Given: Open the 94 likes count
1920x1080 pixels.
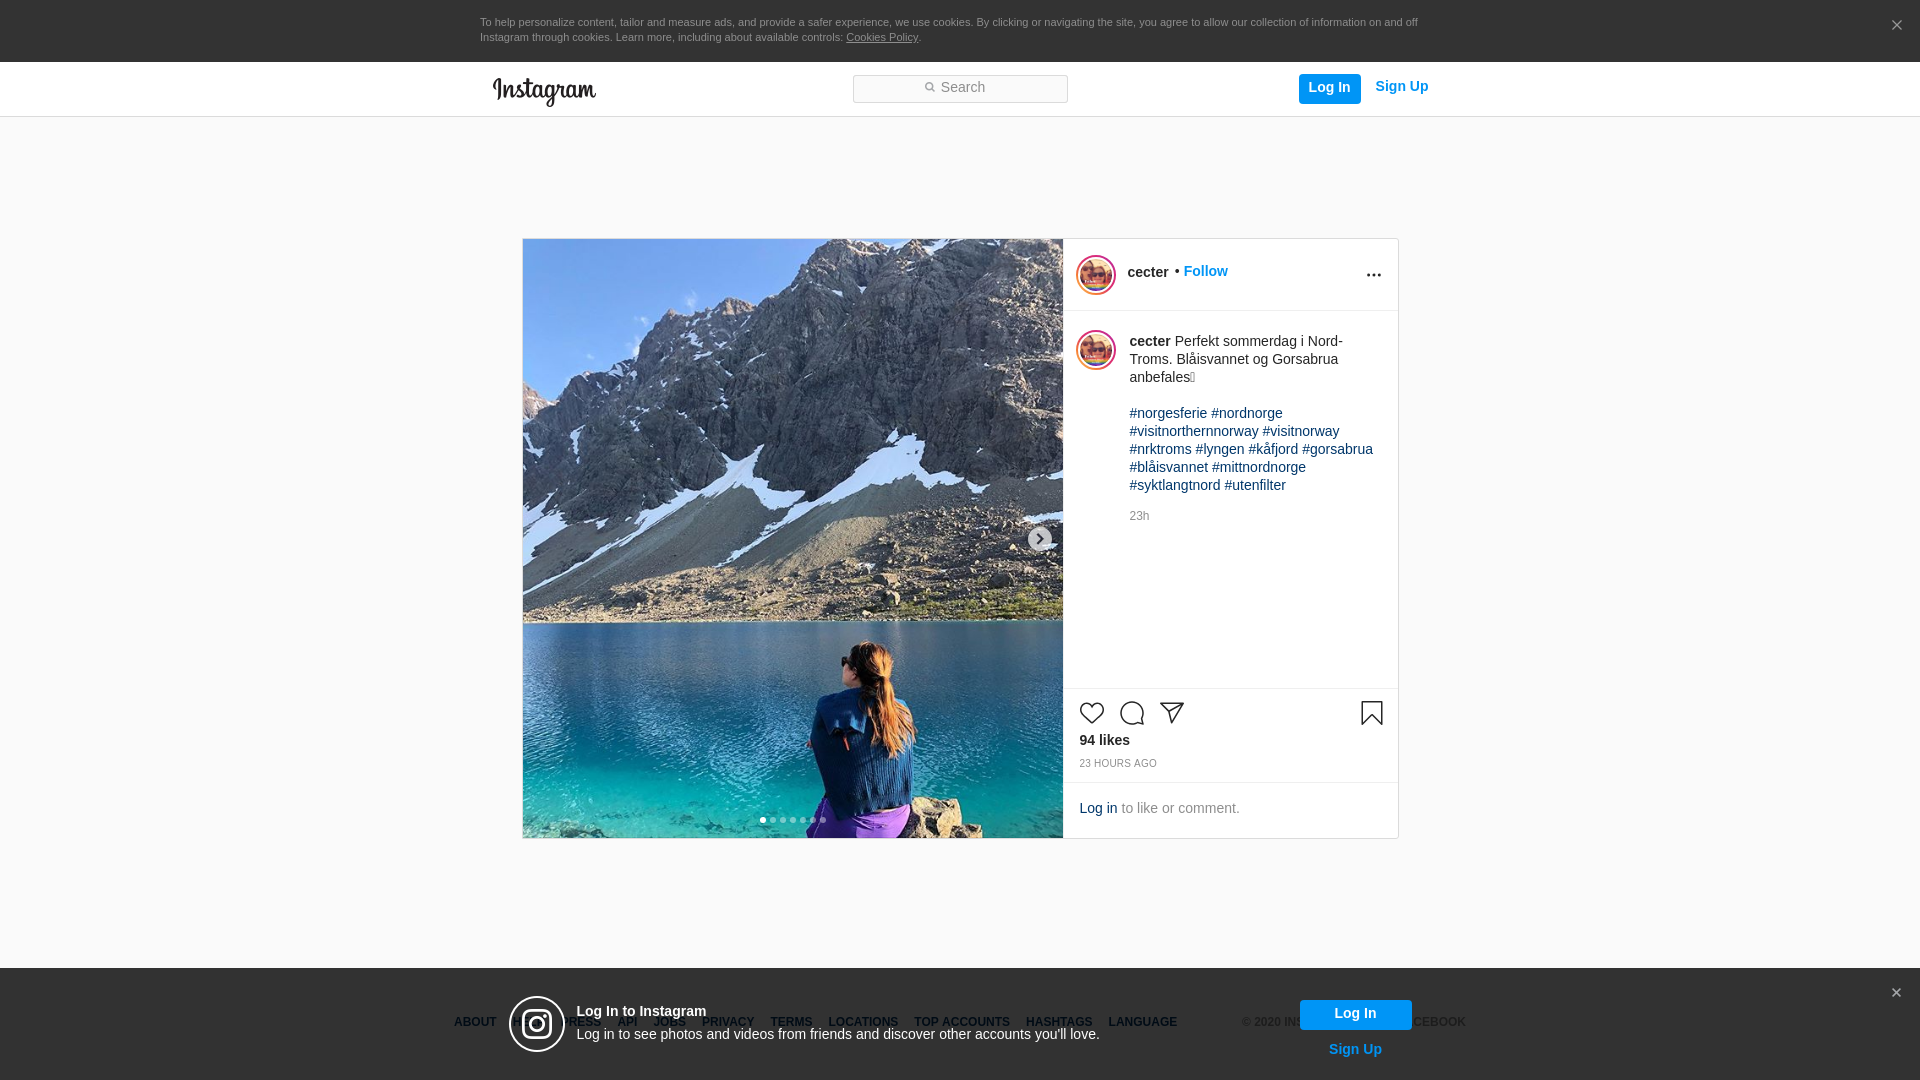Looking at the screenshot, I should coord(1104,740).
